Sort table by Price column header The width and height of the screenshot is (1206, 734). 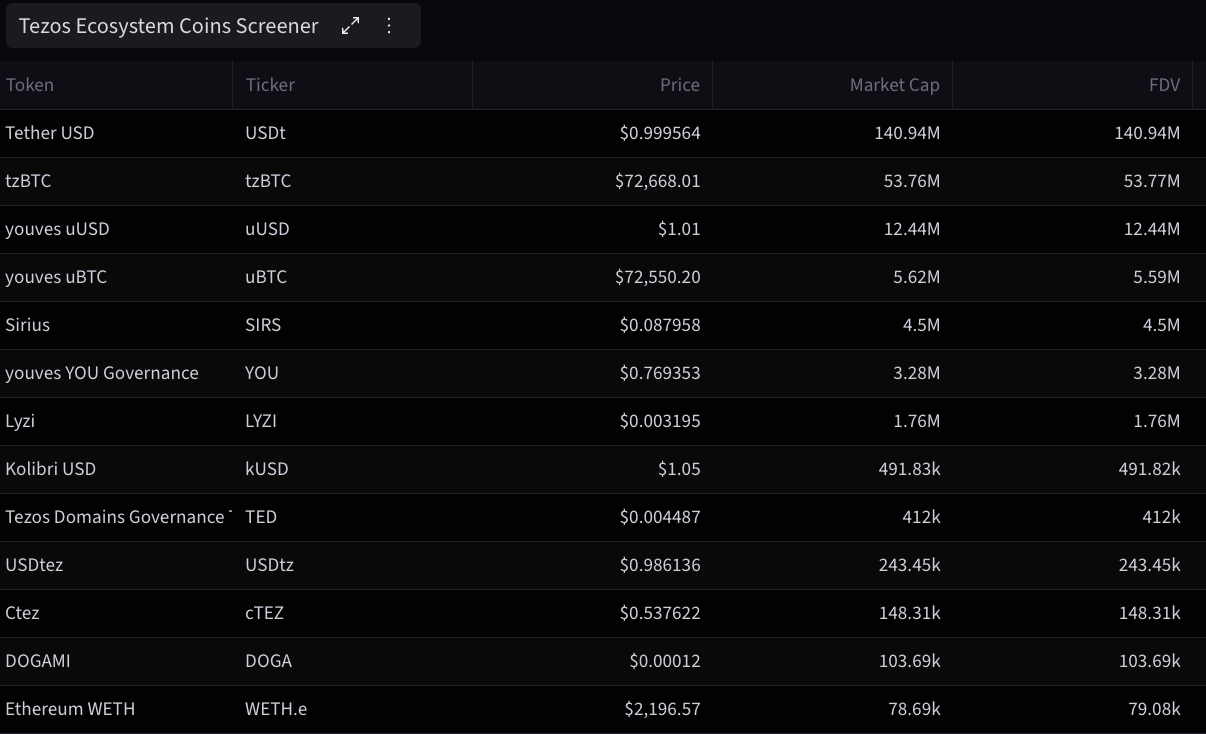pos(680,85)
